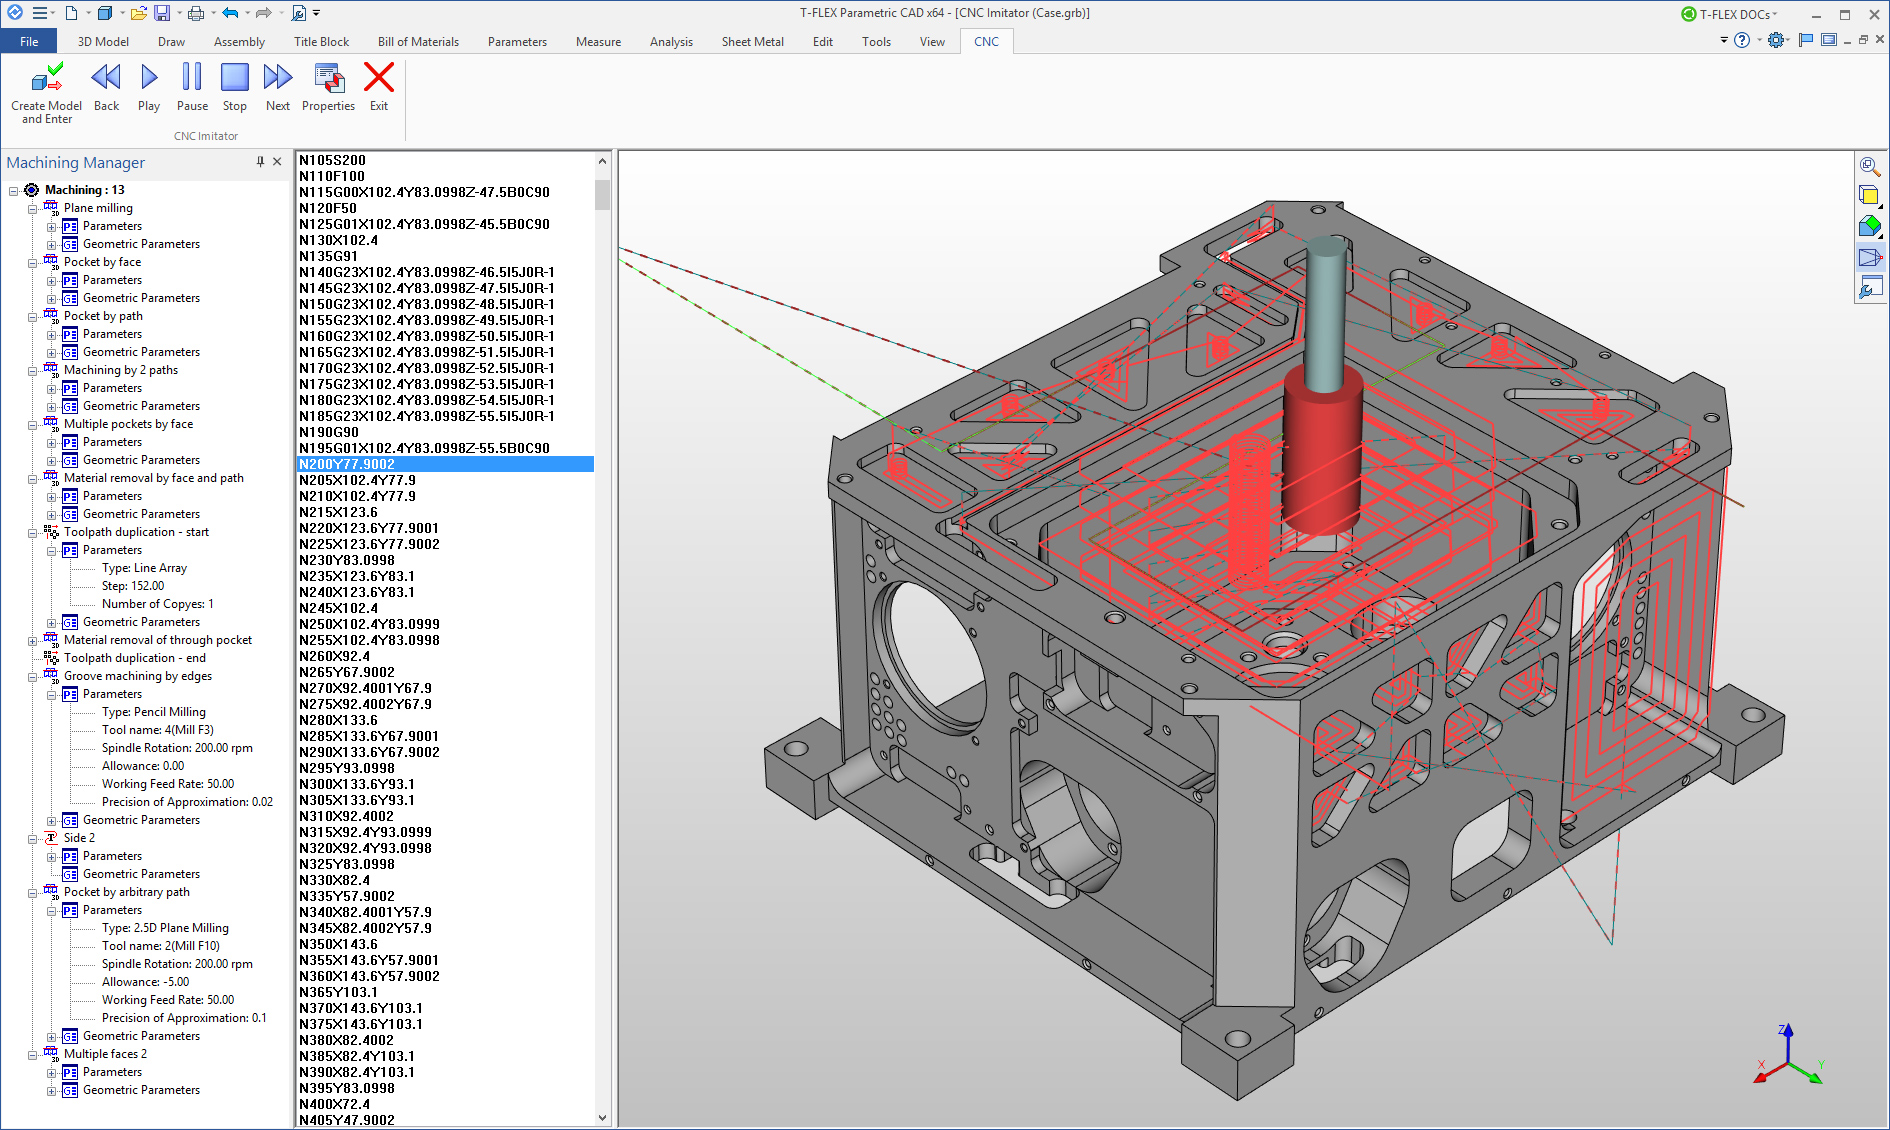The image size is (1890, 1130).
Task: Click G-code list scrollbar thumb
Action: tap(602, 194)
